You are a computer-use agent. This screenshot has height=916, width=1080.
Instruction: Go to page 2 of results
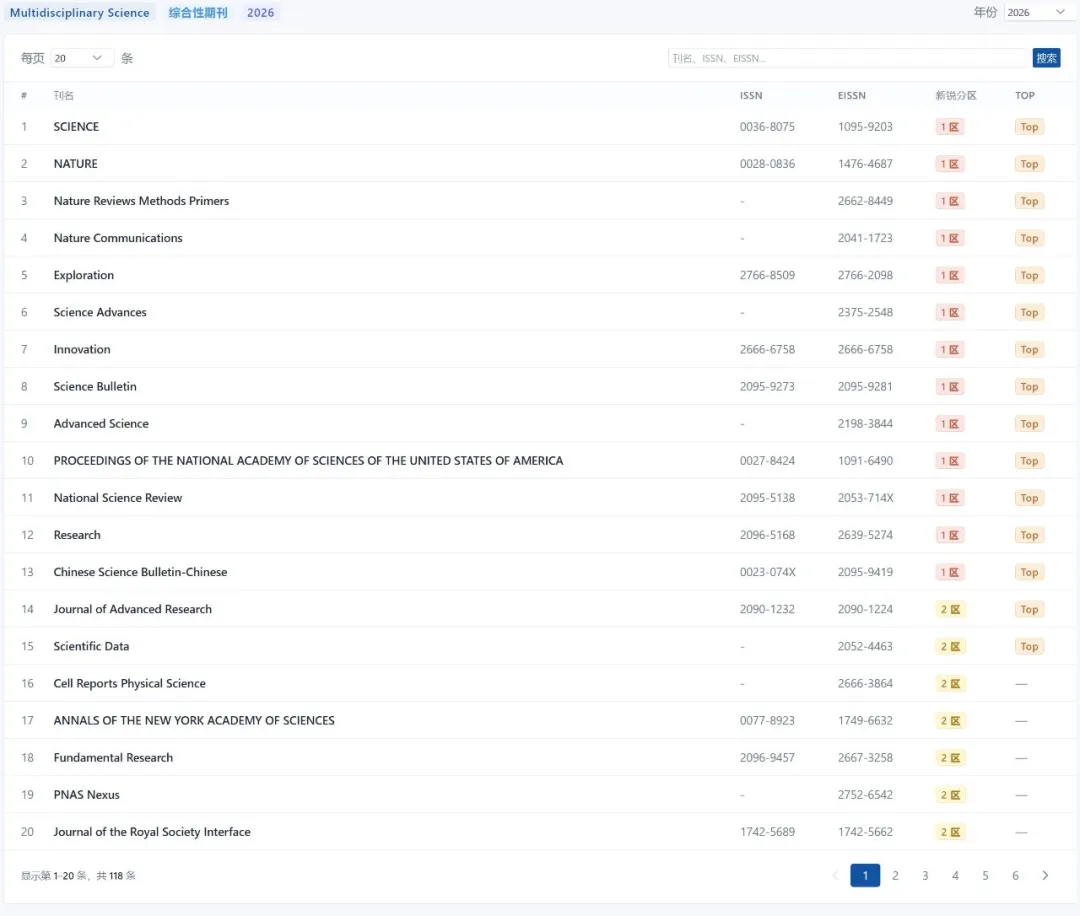point(895,876)
